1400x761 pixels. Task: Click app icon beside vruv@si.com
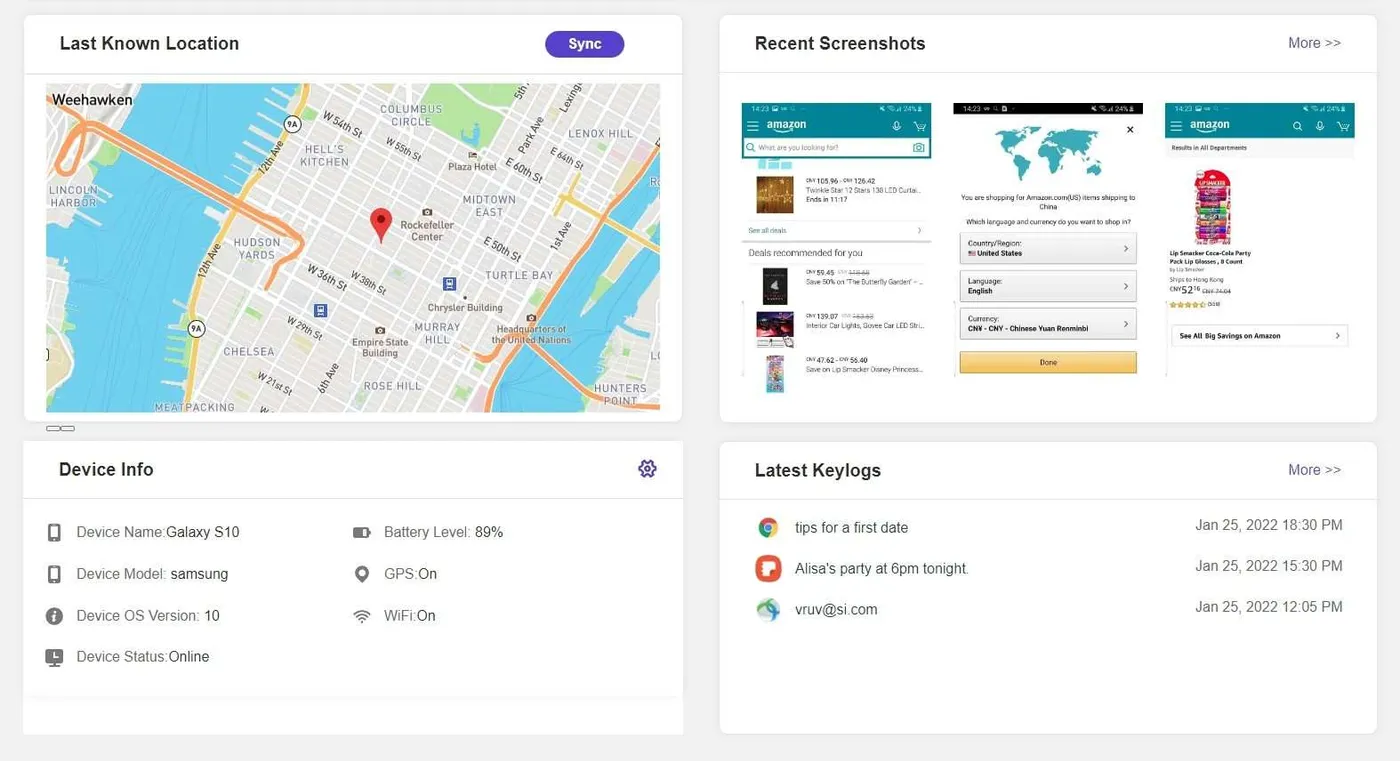[x=768, y=609]
